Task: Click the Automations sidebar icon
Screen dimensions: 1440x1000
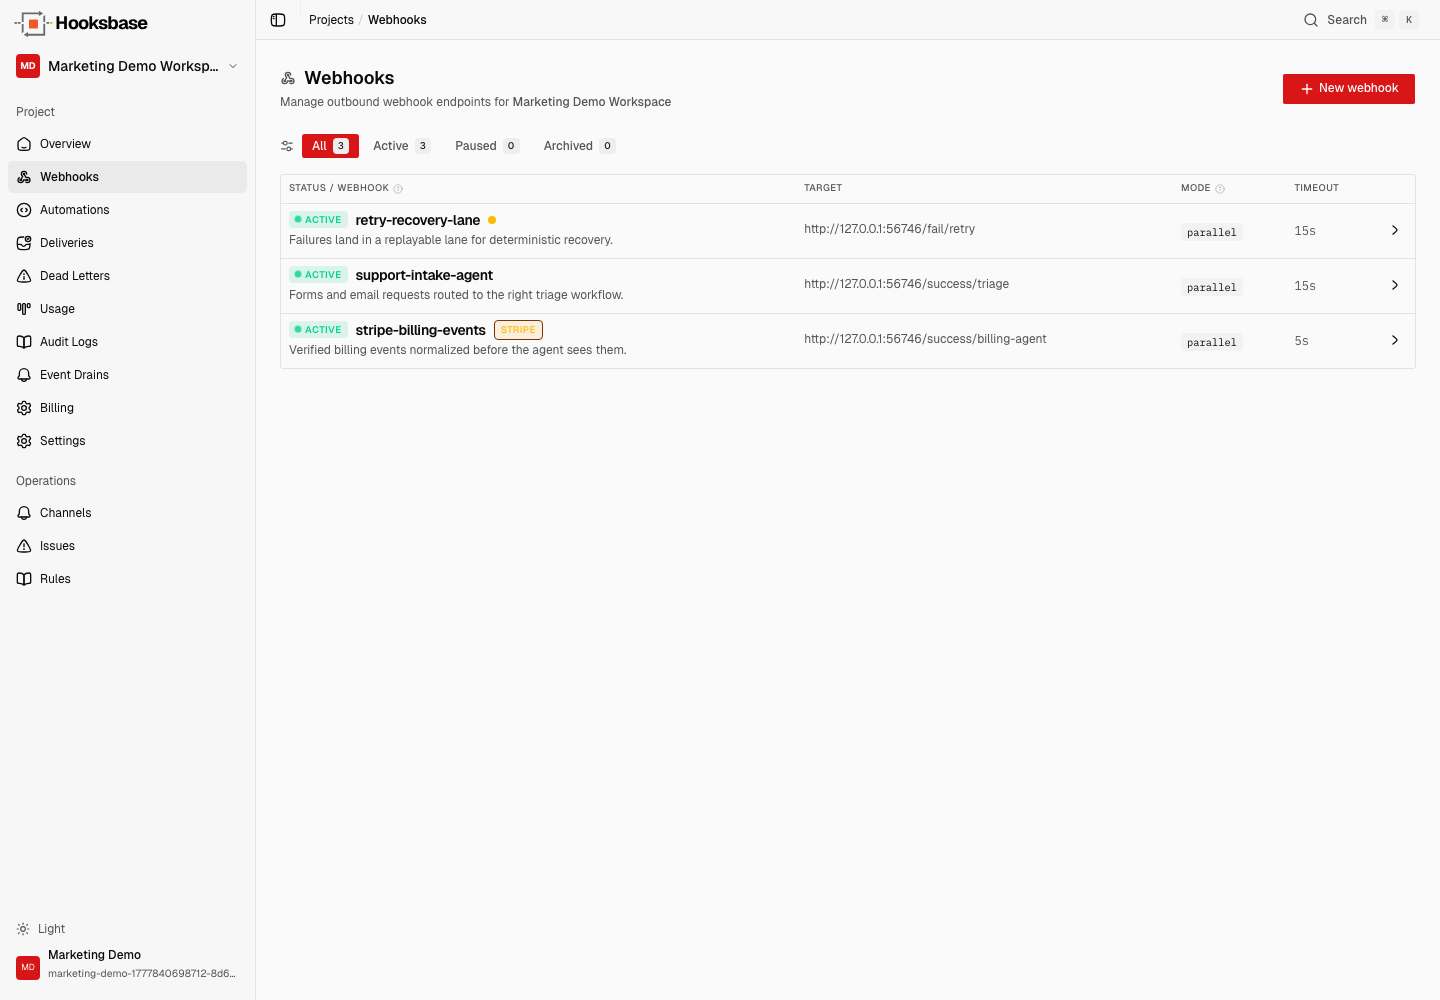Action: [24, 210]
